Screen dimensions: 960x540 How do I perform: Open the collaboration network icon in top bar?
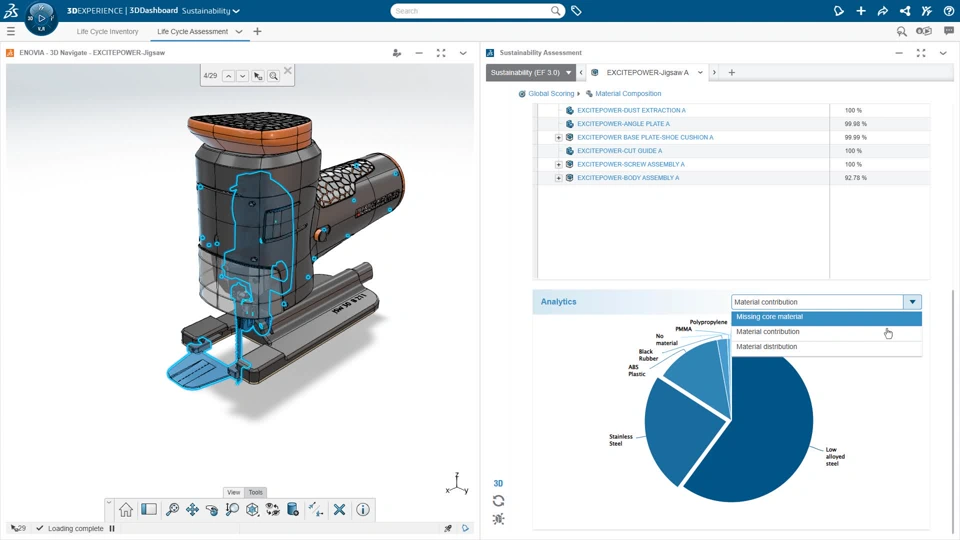point(905,11)
